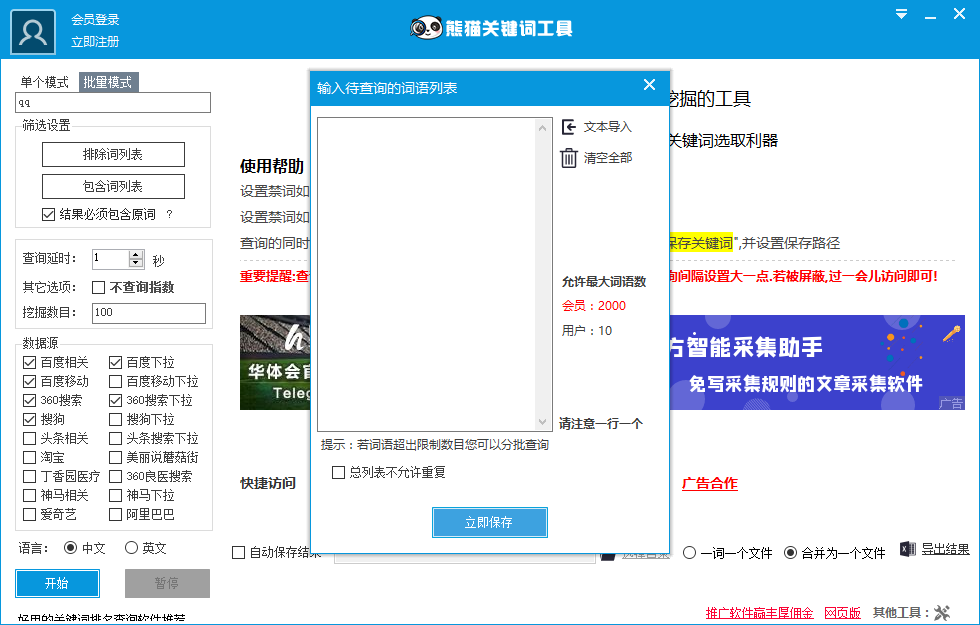The height and width of the screenshot is (625, 980).
Task: Check 头条搜索下拉 data source
Action: tap(115, 439)
